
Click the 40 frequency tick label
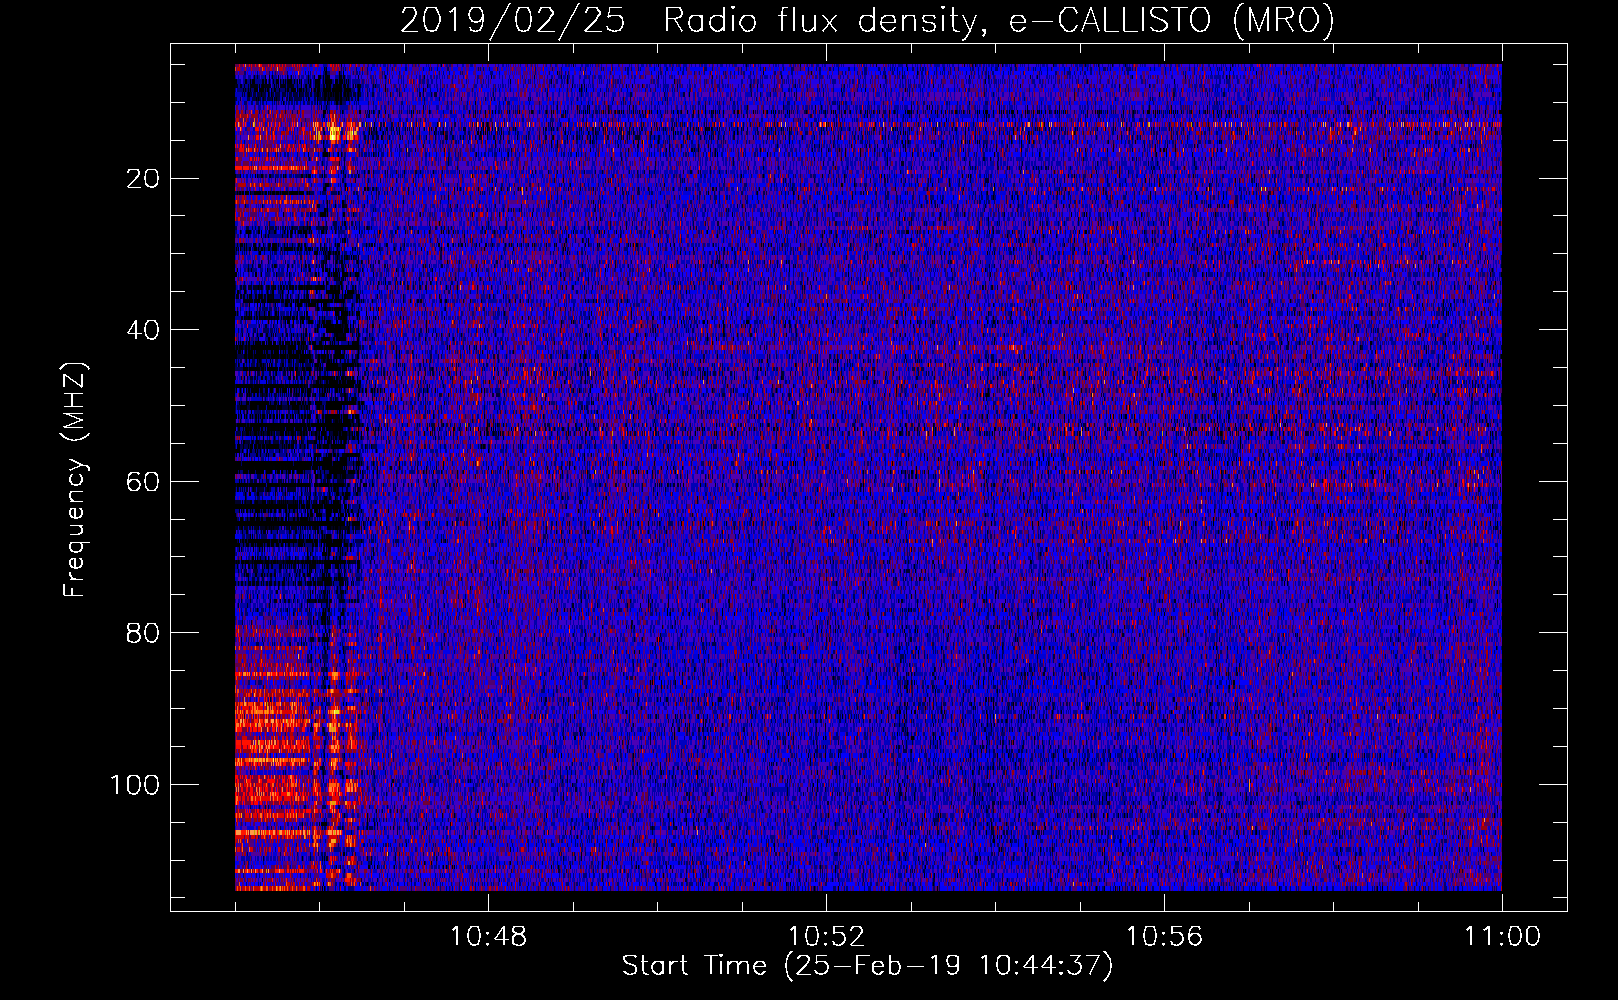coord(144,330)
